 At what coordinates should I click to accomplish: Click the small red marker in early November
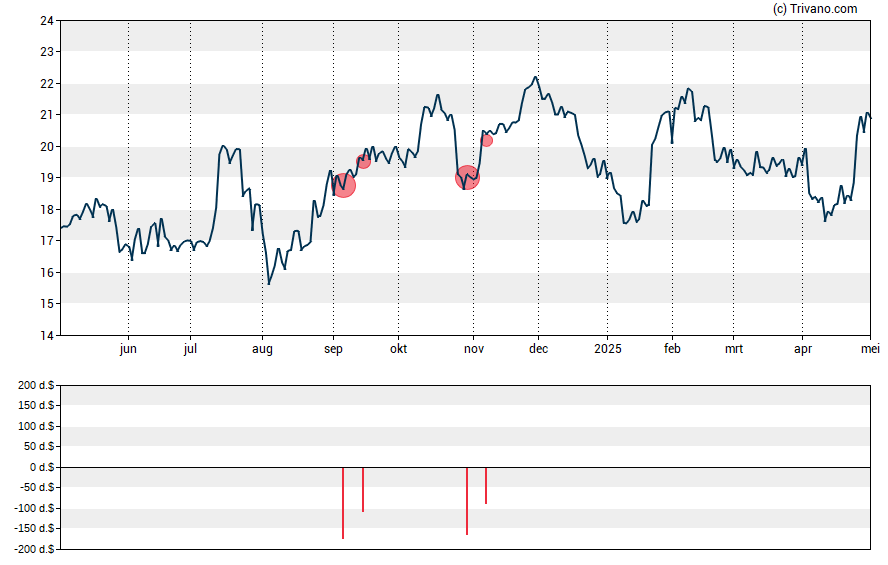pyautogui.click(x=486, y=140)
